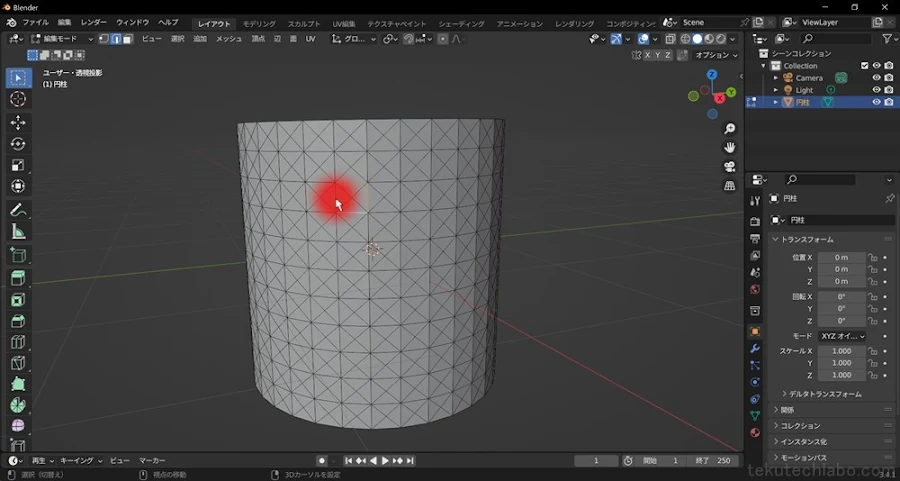Select the Extrude Region tool
This screenshot has width=900, height=481.
[18, 278]
